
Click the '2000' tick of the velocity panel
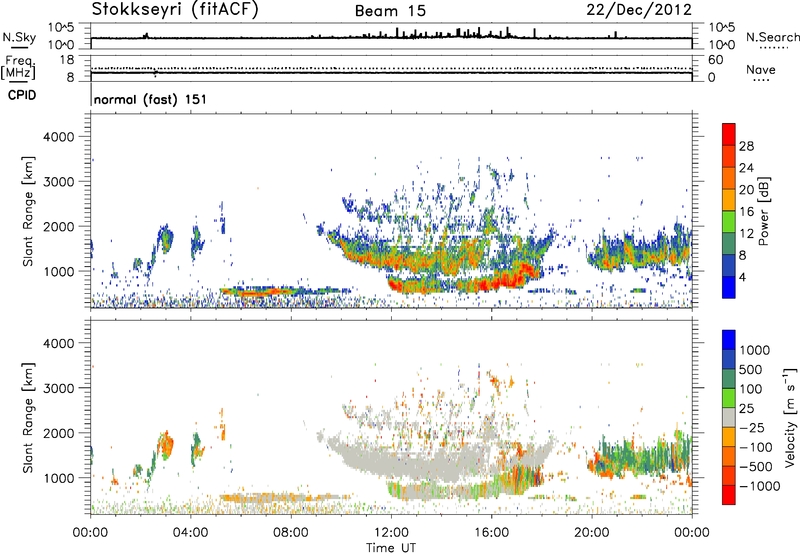point(59,433)
